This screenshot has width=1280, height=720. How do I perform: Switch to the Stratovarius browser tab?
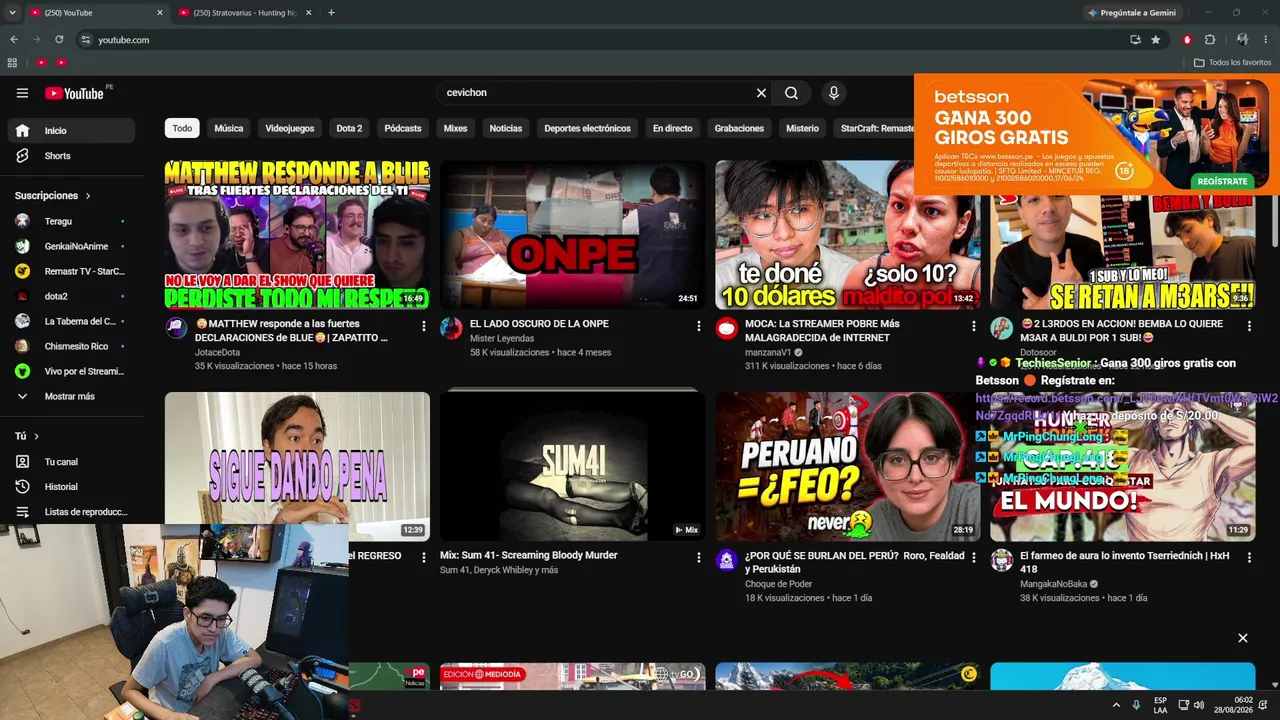pos(245,13)
